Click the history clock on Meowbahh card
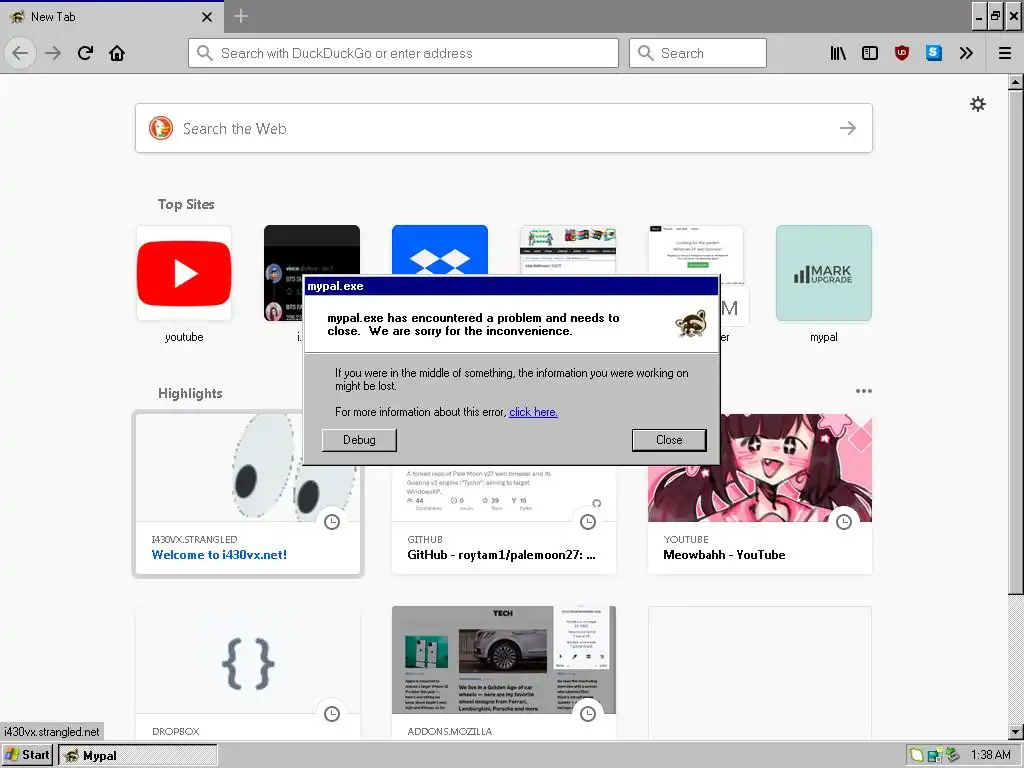The width and height of the screenshot is (1024, 768). (844, 521)
